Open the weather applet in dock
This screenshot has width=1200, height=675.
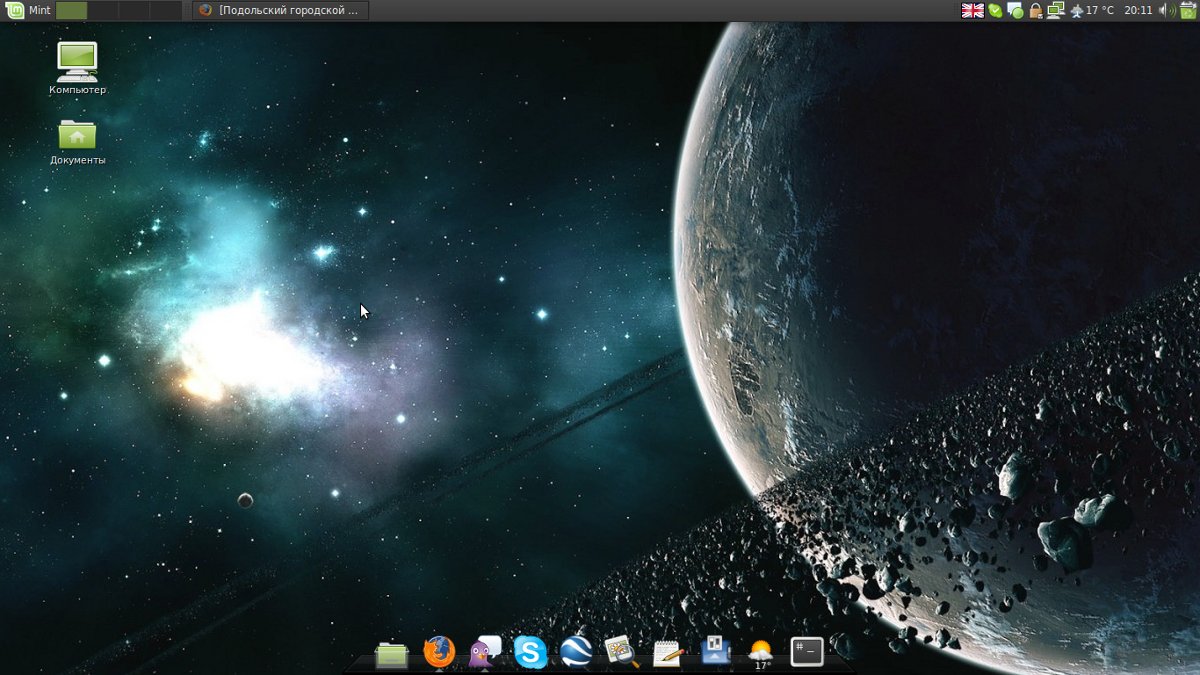(x=761, y=653)
